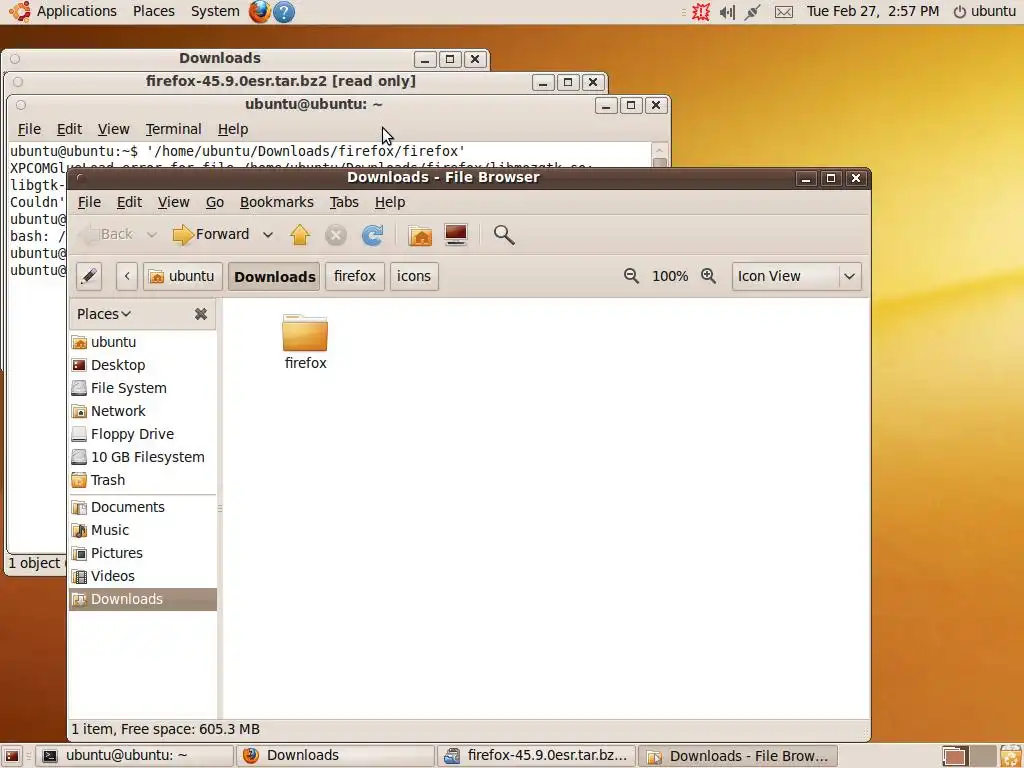Image resolution: width=1024 pixels, height=768 pixels.
Task: Click the zoom out magnifier icon
Action: pos(631,276)
